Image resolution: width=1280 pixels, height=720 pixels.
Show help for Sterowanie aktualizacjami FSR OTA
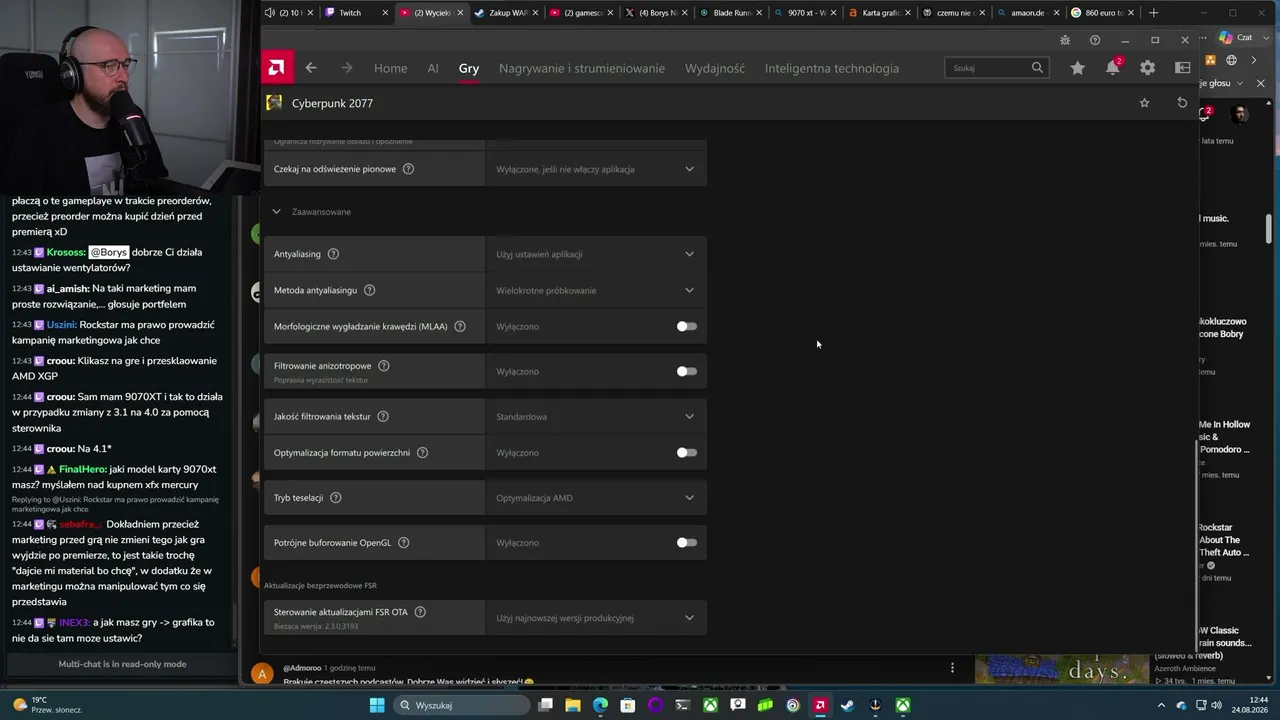[x=420, y=612]
